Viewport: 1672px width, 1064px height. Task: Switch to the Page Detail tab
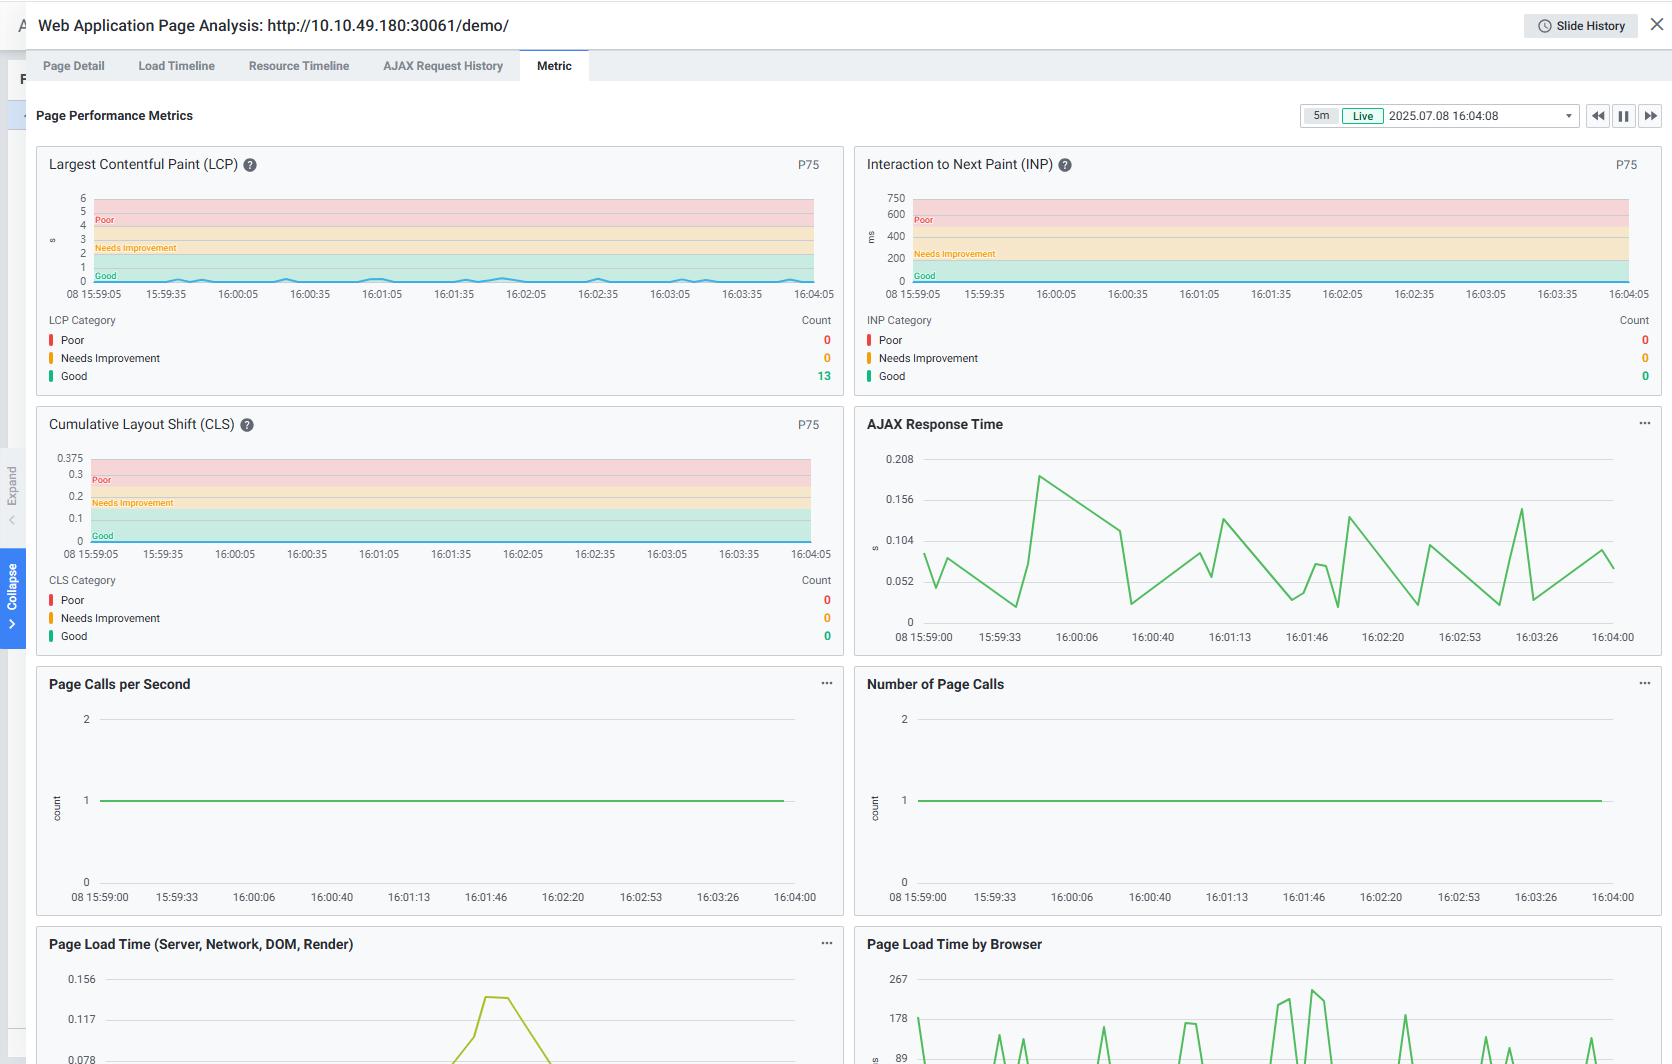point(73,66)
